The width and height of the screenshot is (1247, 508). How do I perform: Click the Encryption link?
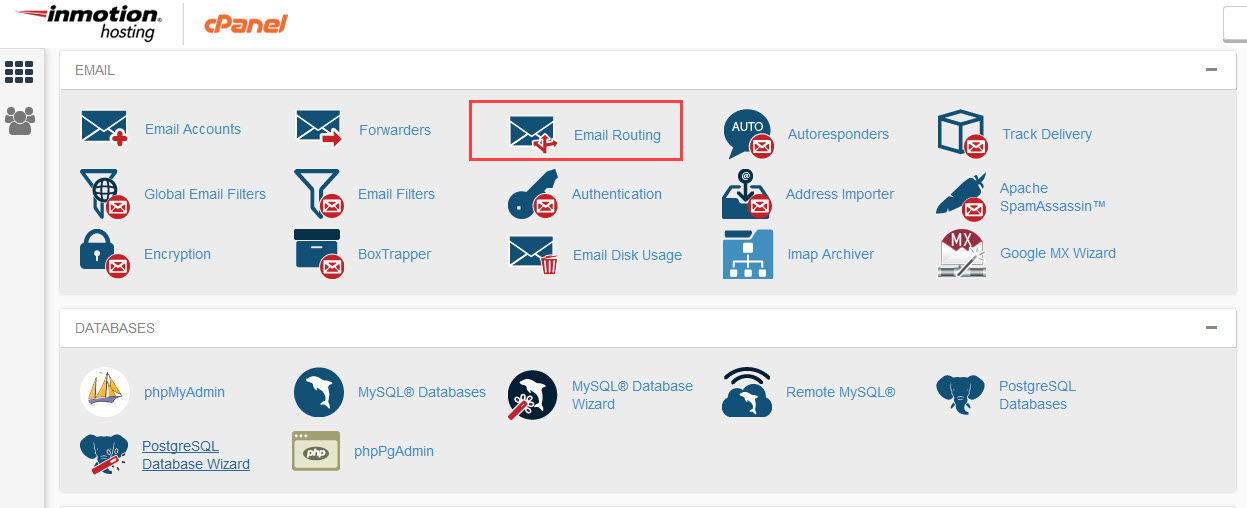click(177, 254)
